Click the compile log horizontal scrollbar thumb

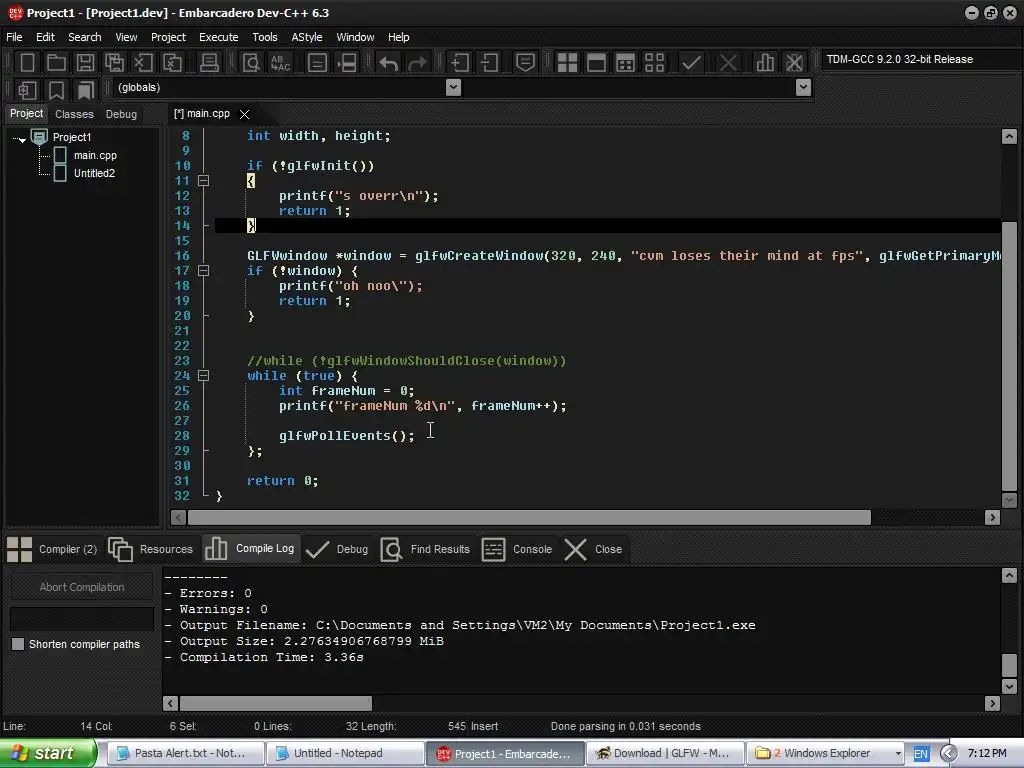276,703
